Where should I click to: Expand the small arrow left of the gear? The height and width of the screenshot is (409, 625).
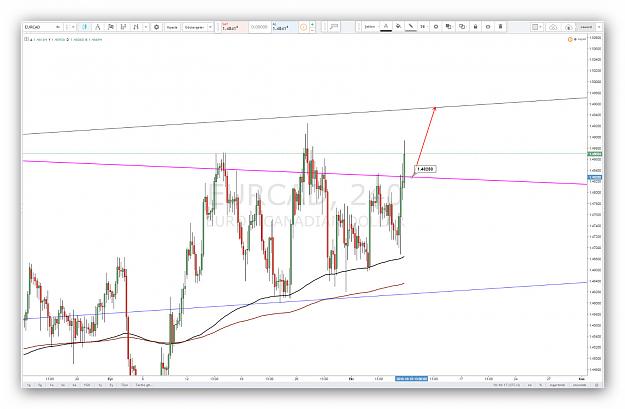click(146, 27)
